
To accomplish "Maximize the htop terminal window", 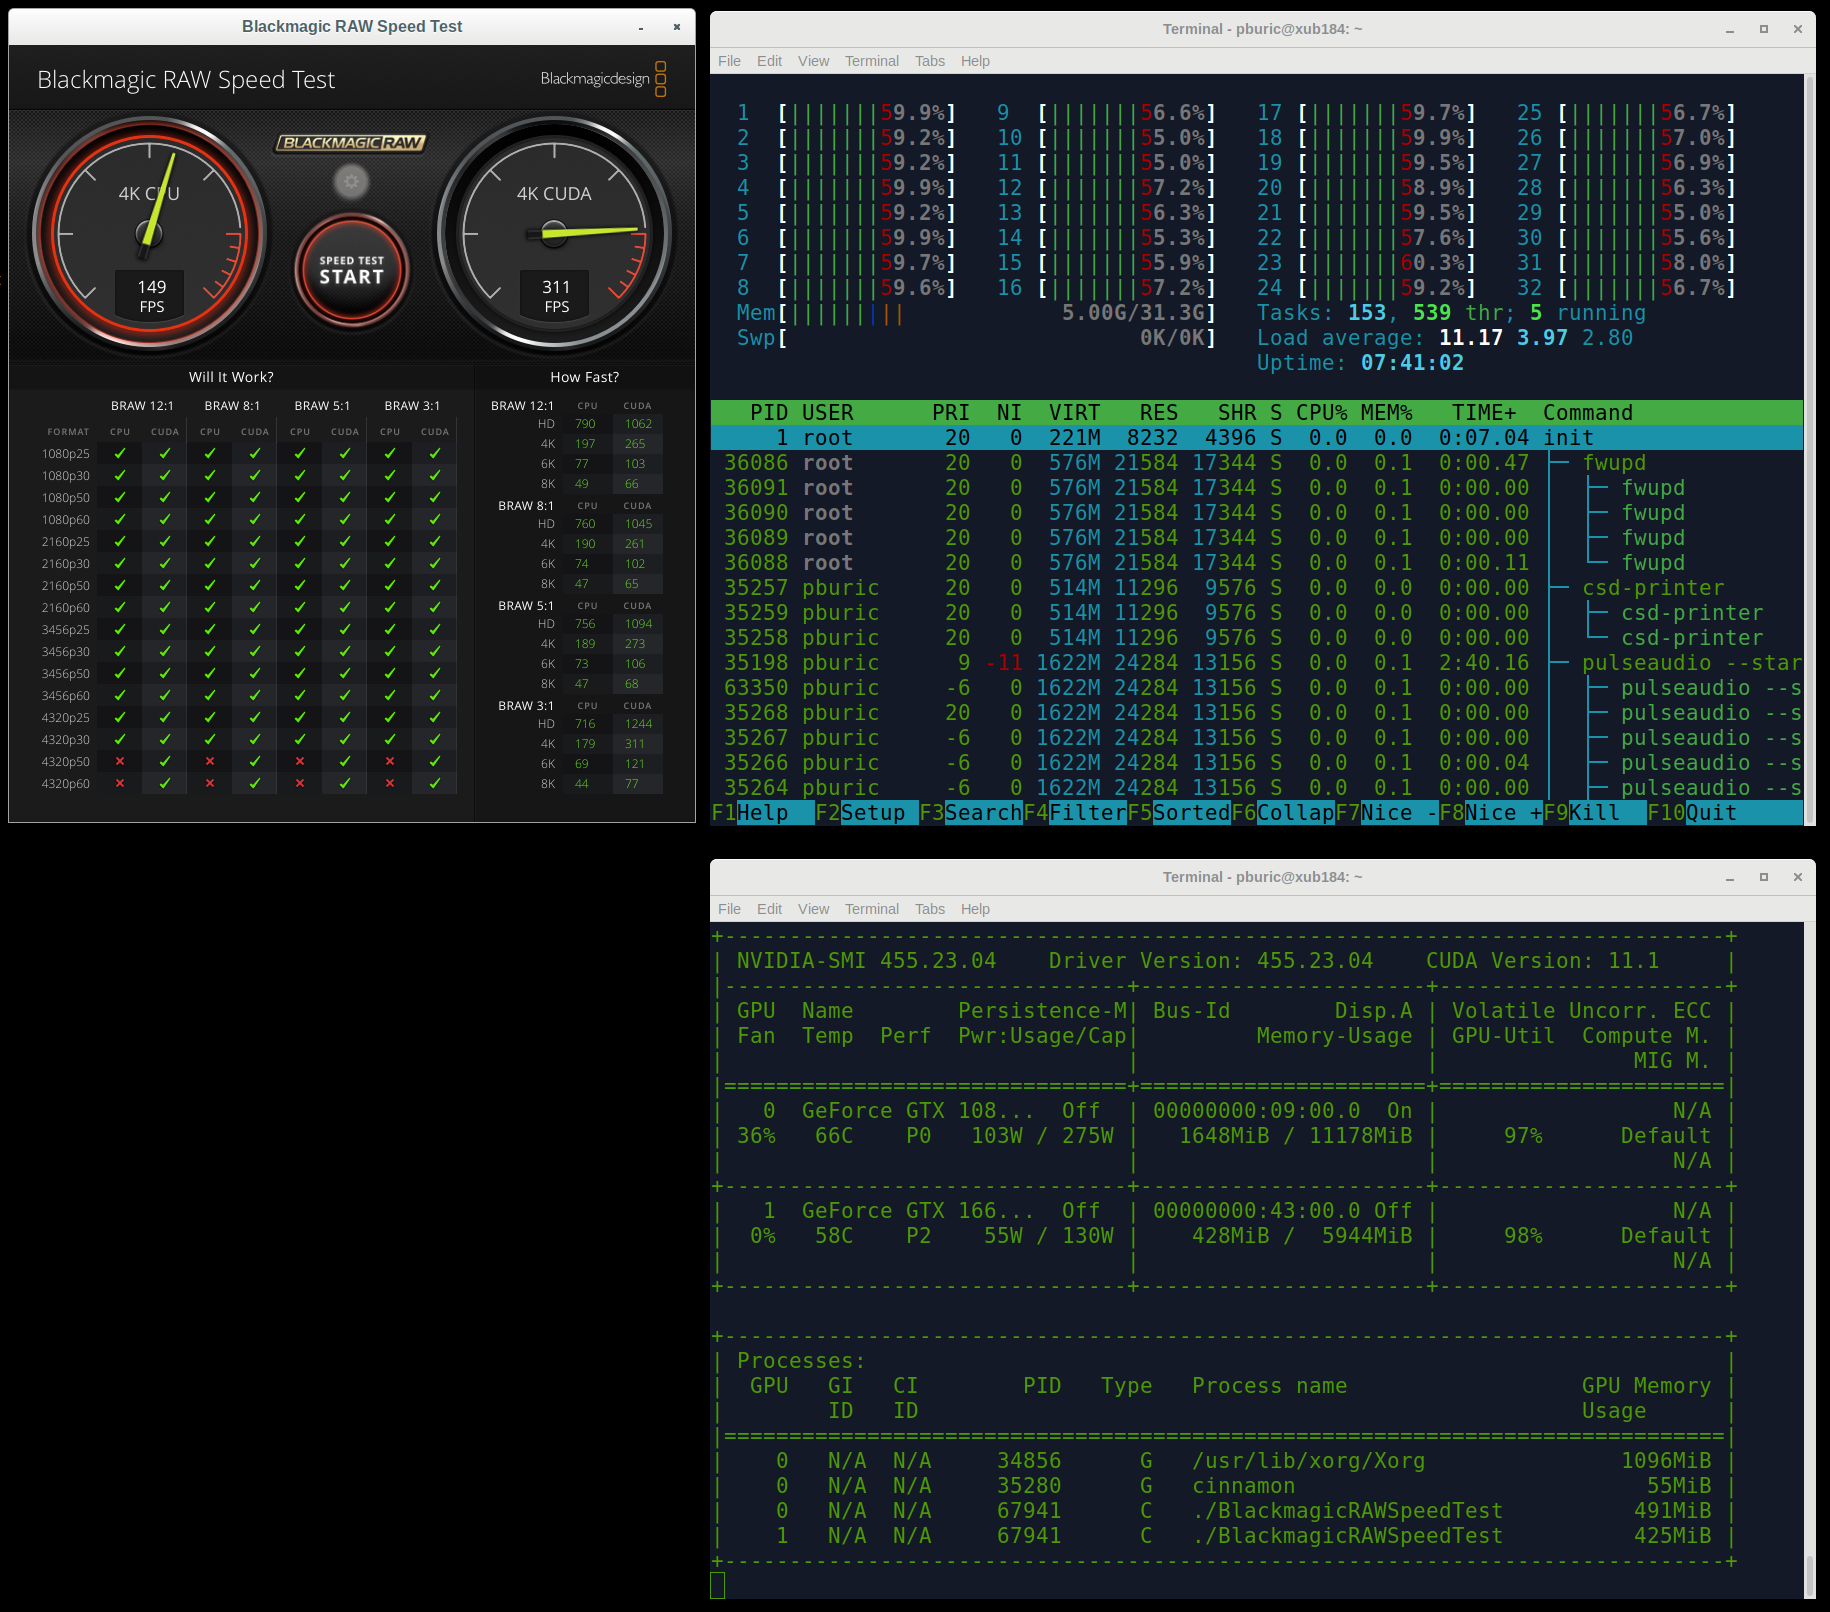I will tap(1764, 29).
